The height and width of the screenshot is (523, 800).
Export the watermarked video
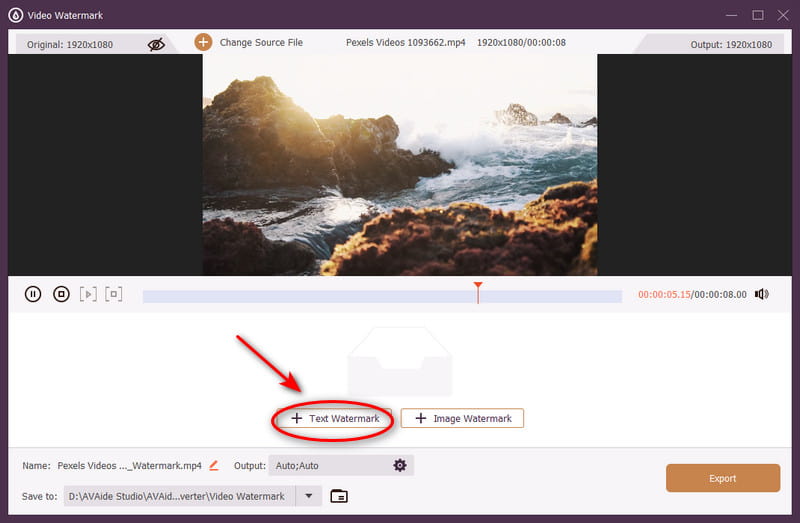click(x=722, y=478)
